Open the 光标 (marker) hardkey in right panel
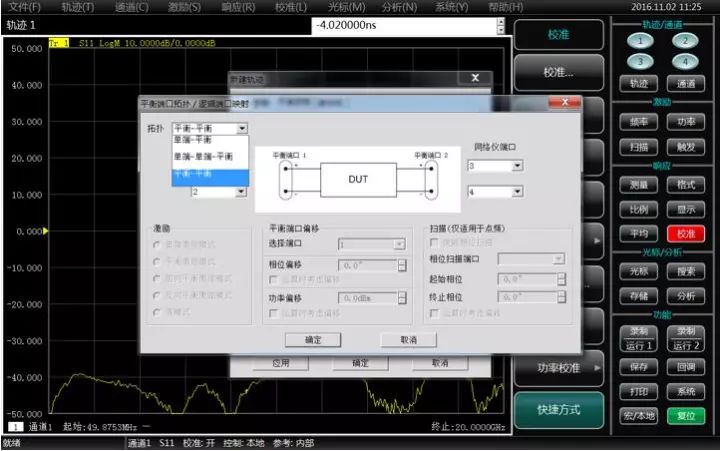This screenshot has height=451, width=720. point(639,271)
